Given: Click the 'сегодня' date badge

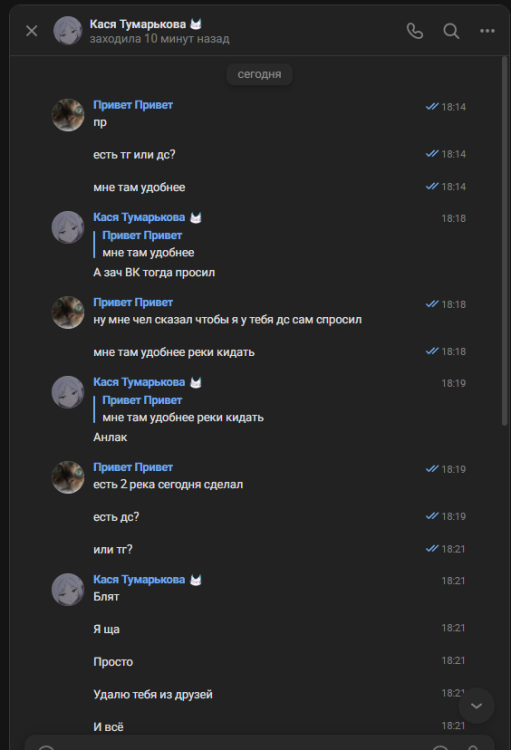Looking at the screenshot, I should pos(259,74).
